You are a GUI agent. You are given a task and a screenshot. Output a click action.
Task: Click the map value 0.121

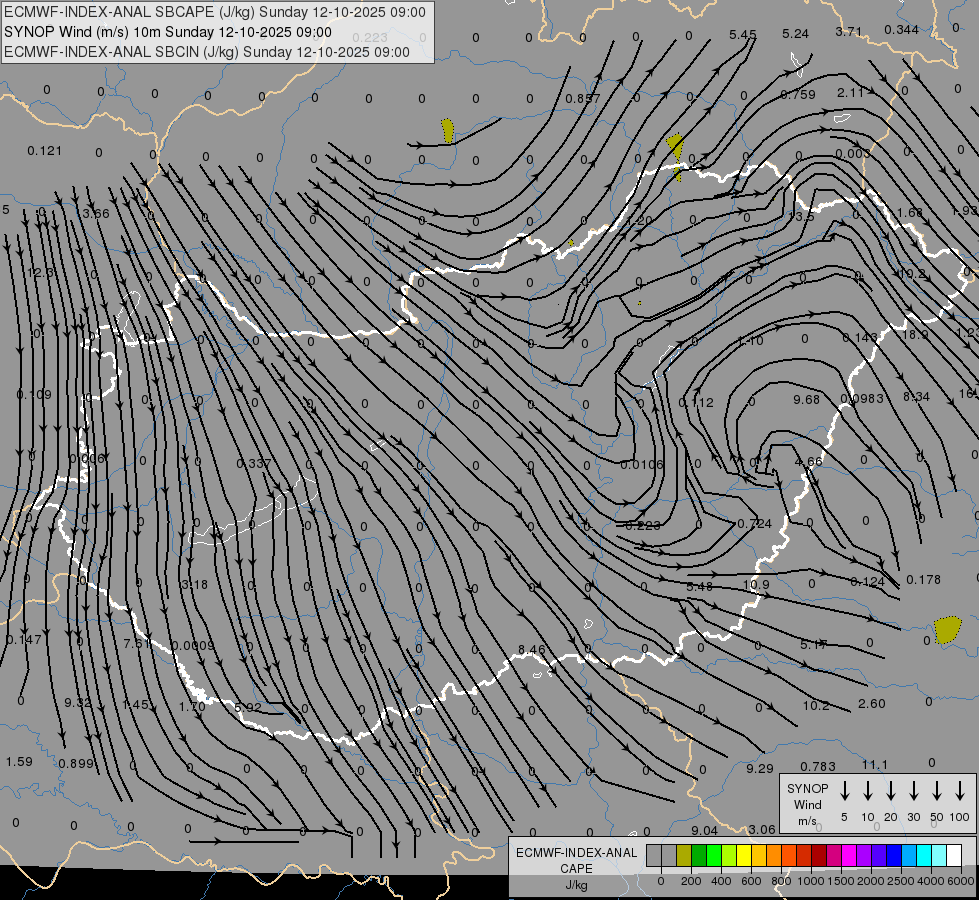click(x=45, y=151)
